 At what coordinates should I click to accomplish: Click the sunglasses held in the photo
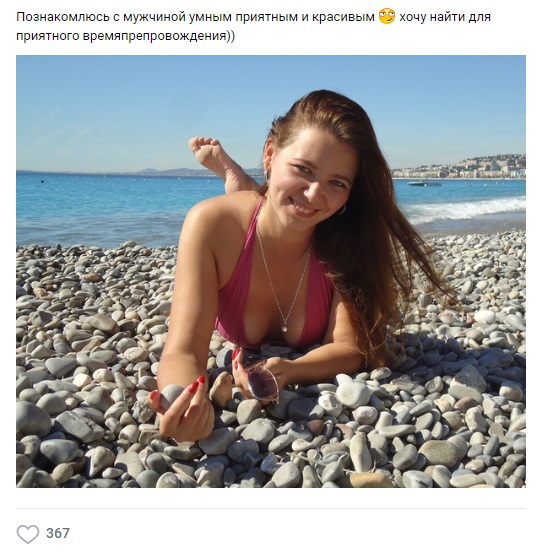262,382
